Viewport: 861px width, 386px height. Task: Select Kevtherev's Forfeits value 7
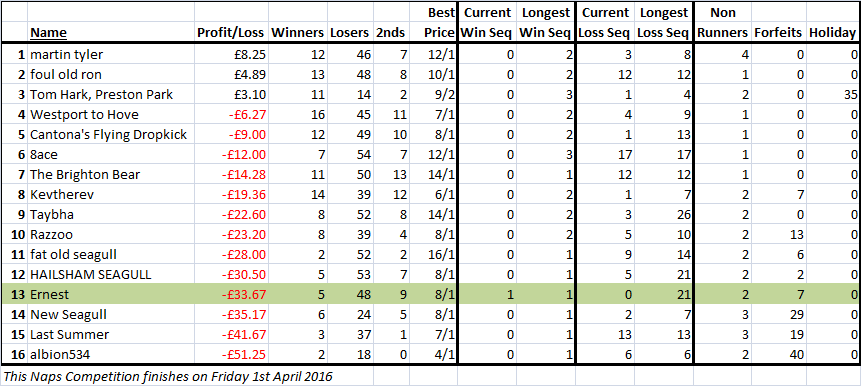point(778,195)
